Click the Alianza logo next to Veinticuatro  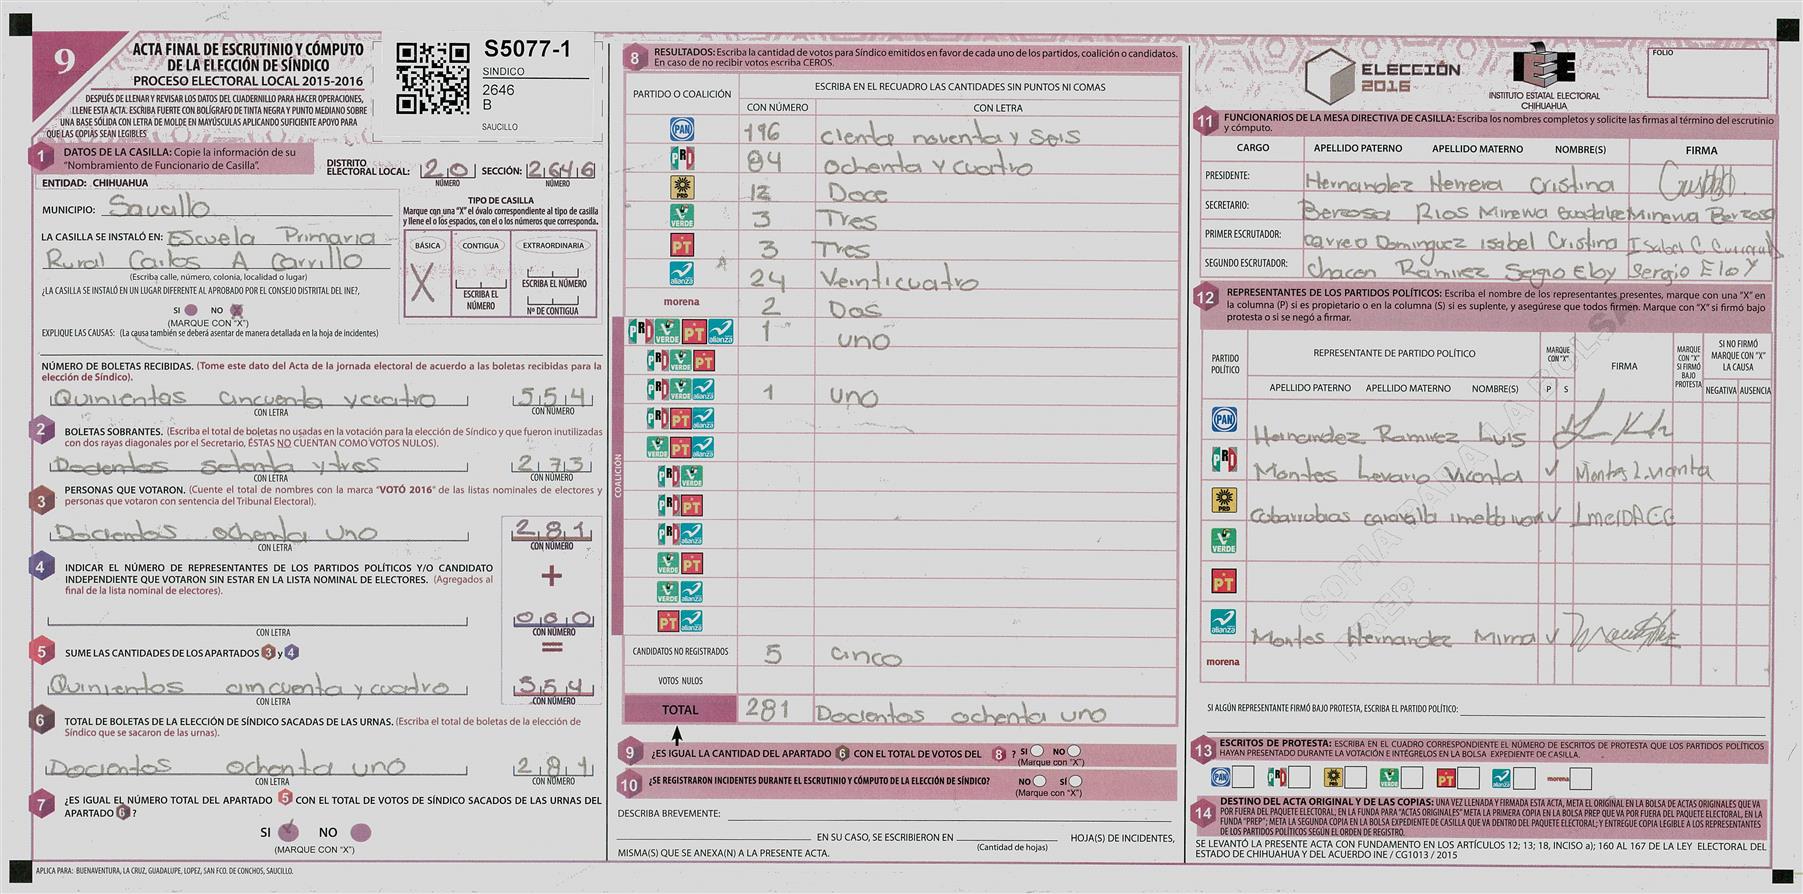coord(681,273)
